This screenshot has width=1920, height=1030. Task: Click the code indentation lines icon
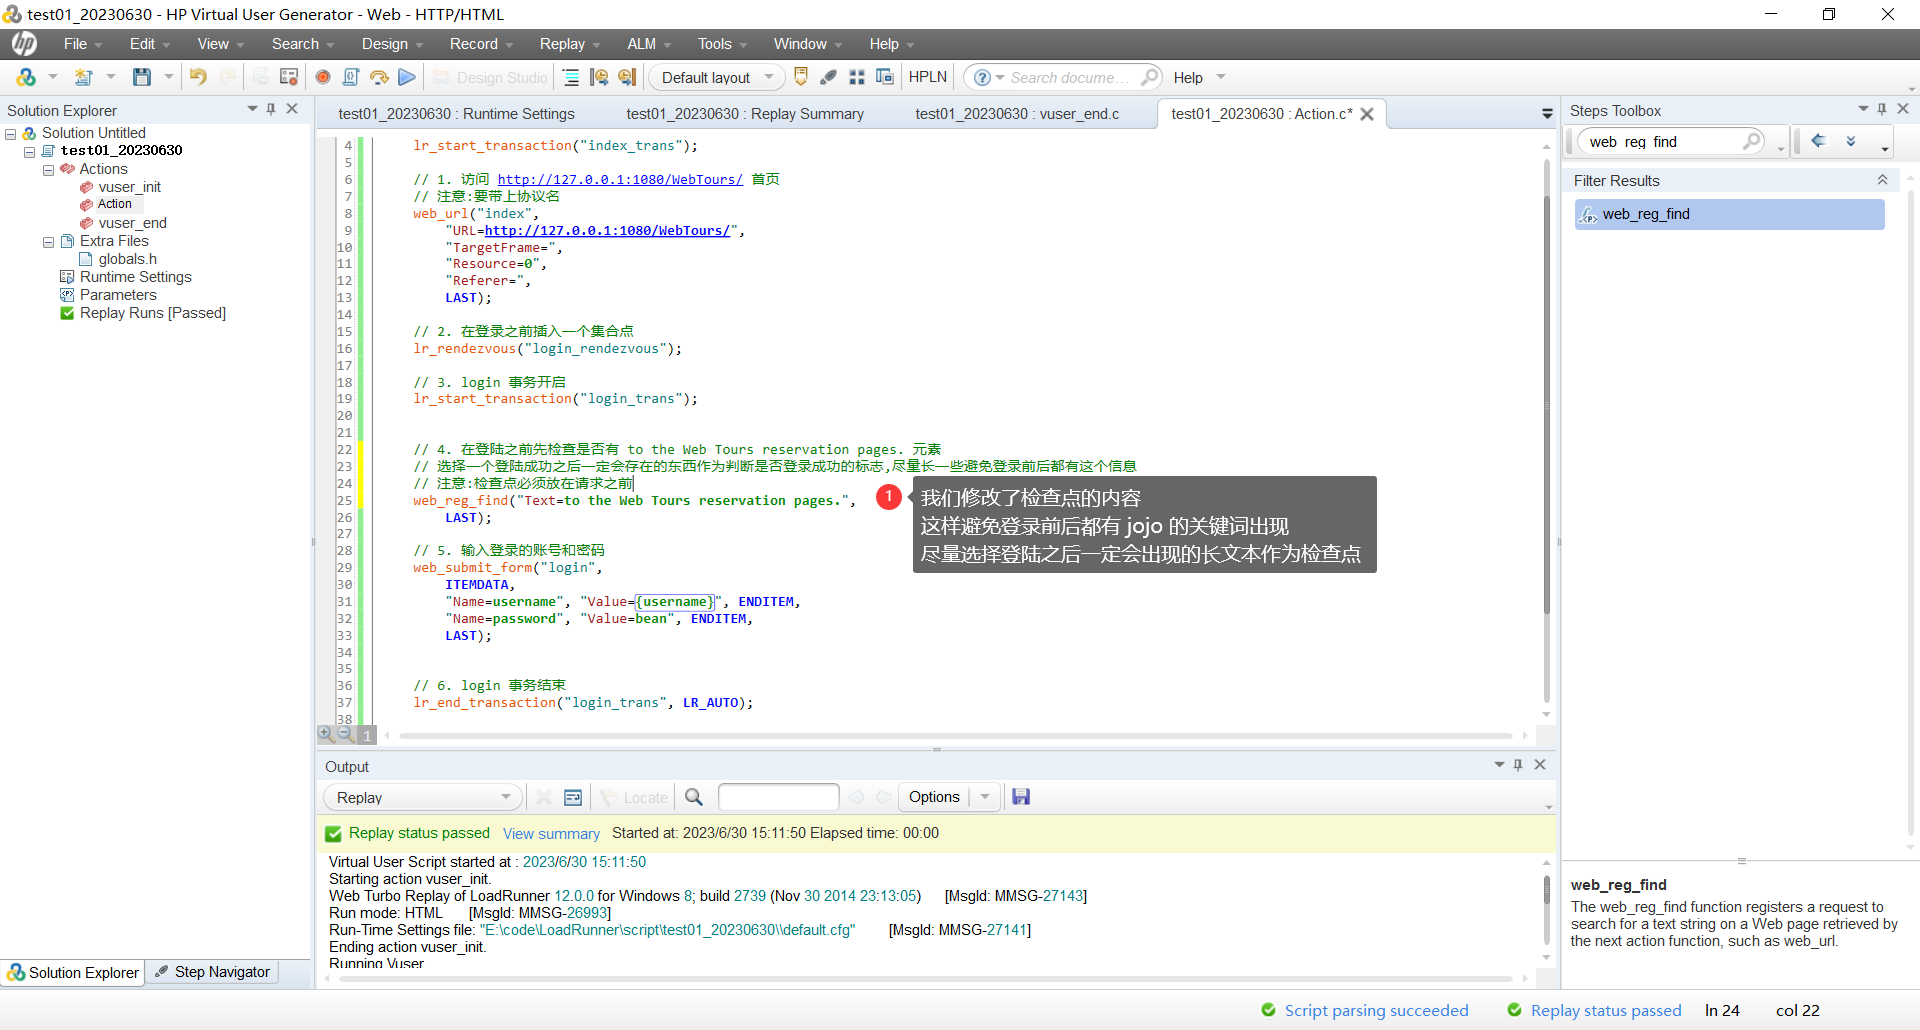[571, 77]
